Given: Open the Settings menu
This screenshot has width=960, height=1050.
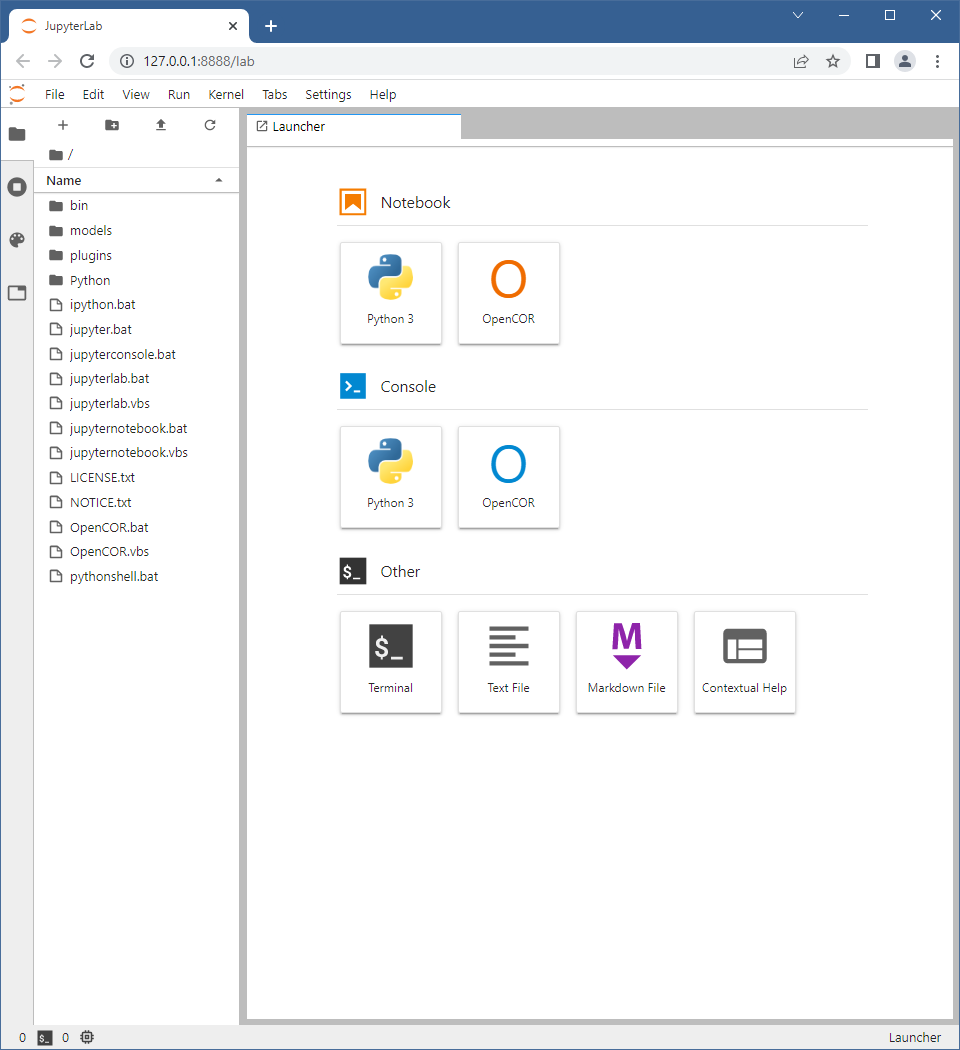Looking at the screenshot, I should (328, 94).
